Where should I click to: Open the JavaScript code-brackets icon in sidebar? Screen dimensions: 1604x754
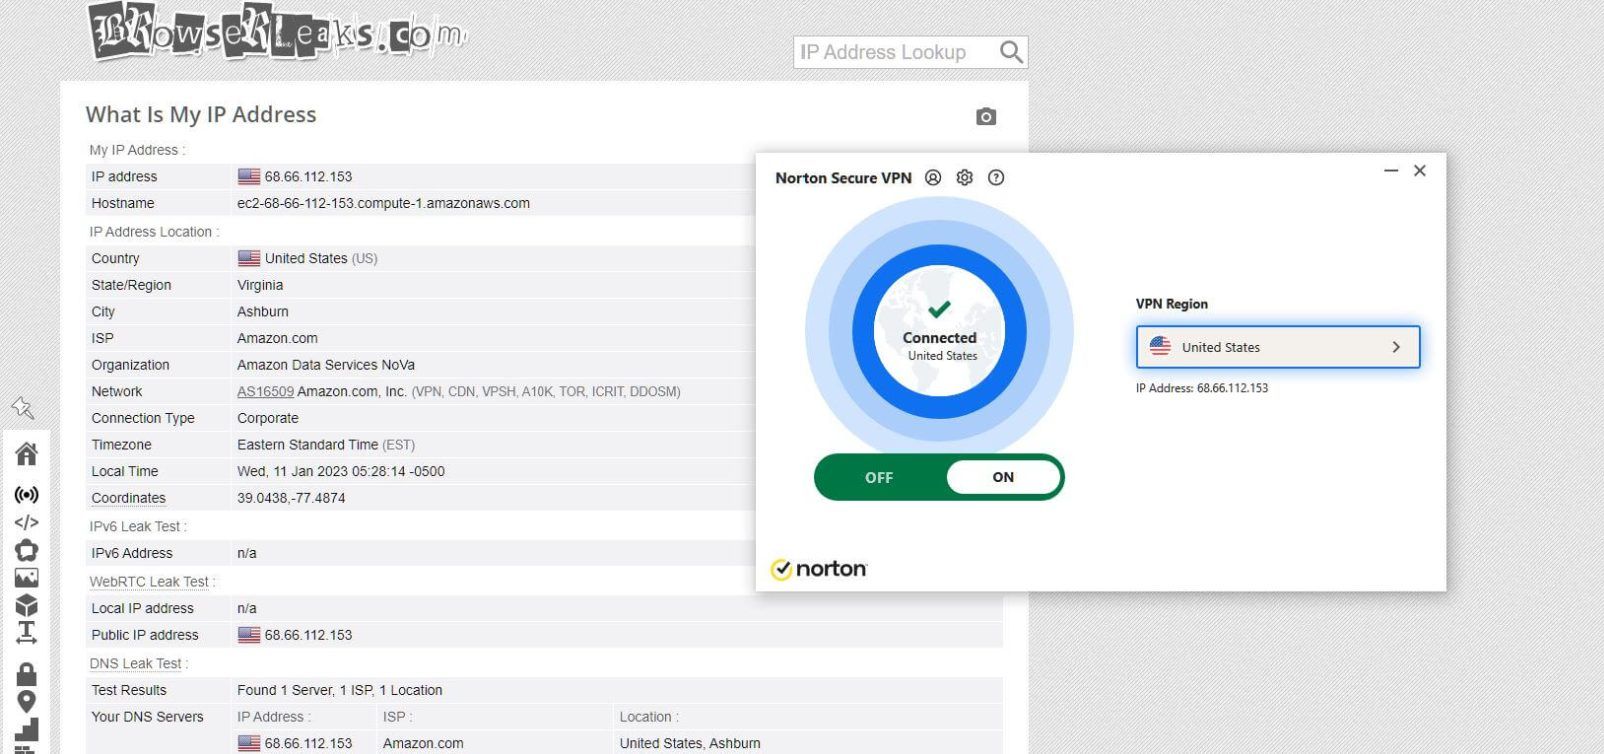[26, 522]
